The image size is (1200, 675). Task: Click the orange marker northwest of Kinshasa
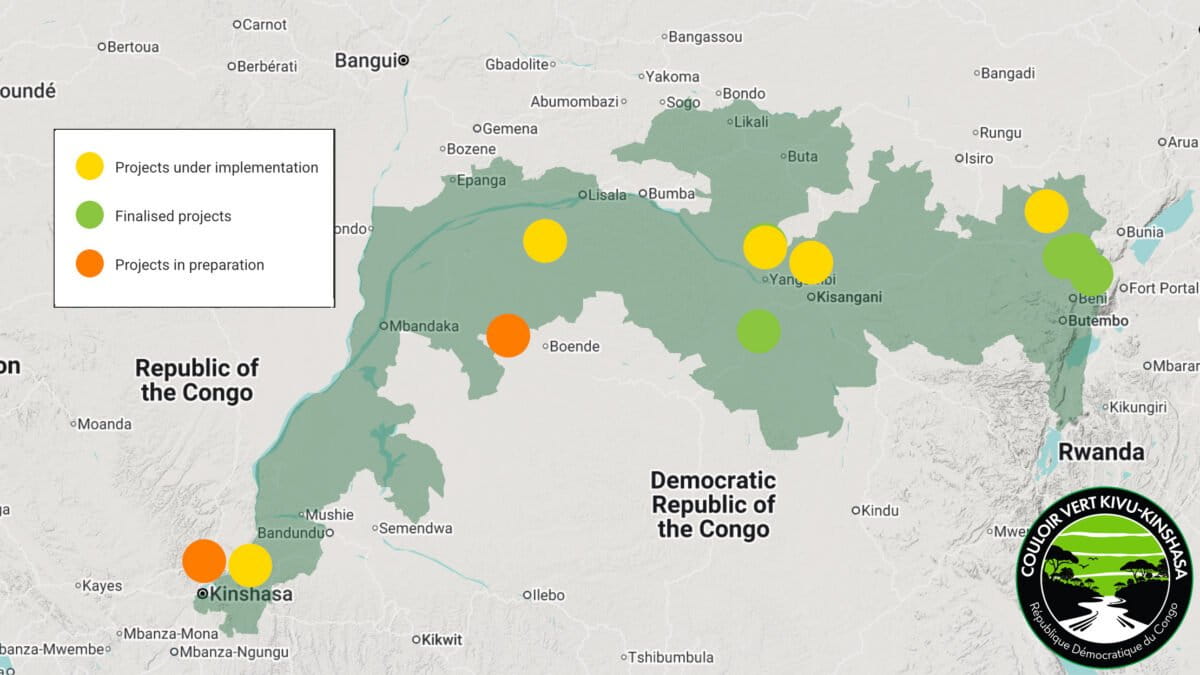206,561
